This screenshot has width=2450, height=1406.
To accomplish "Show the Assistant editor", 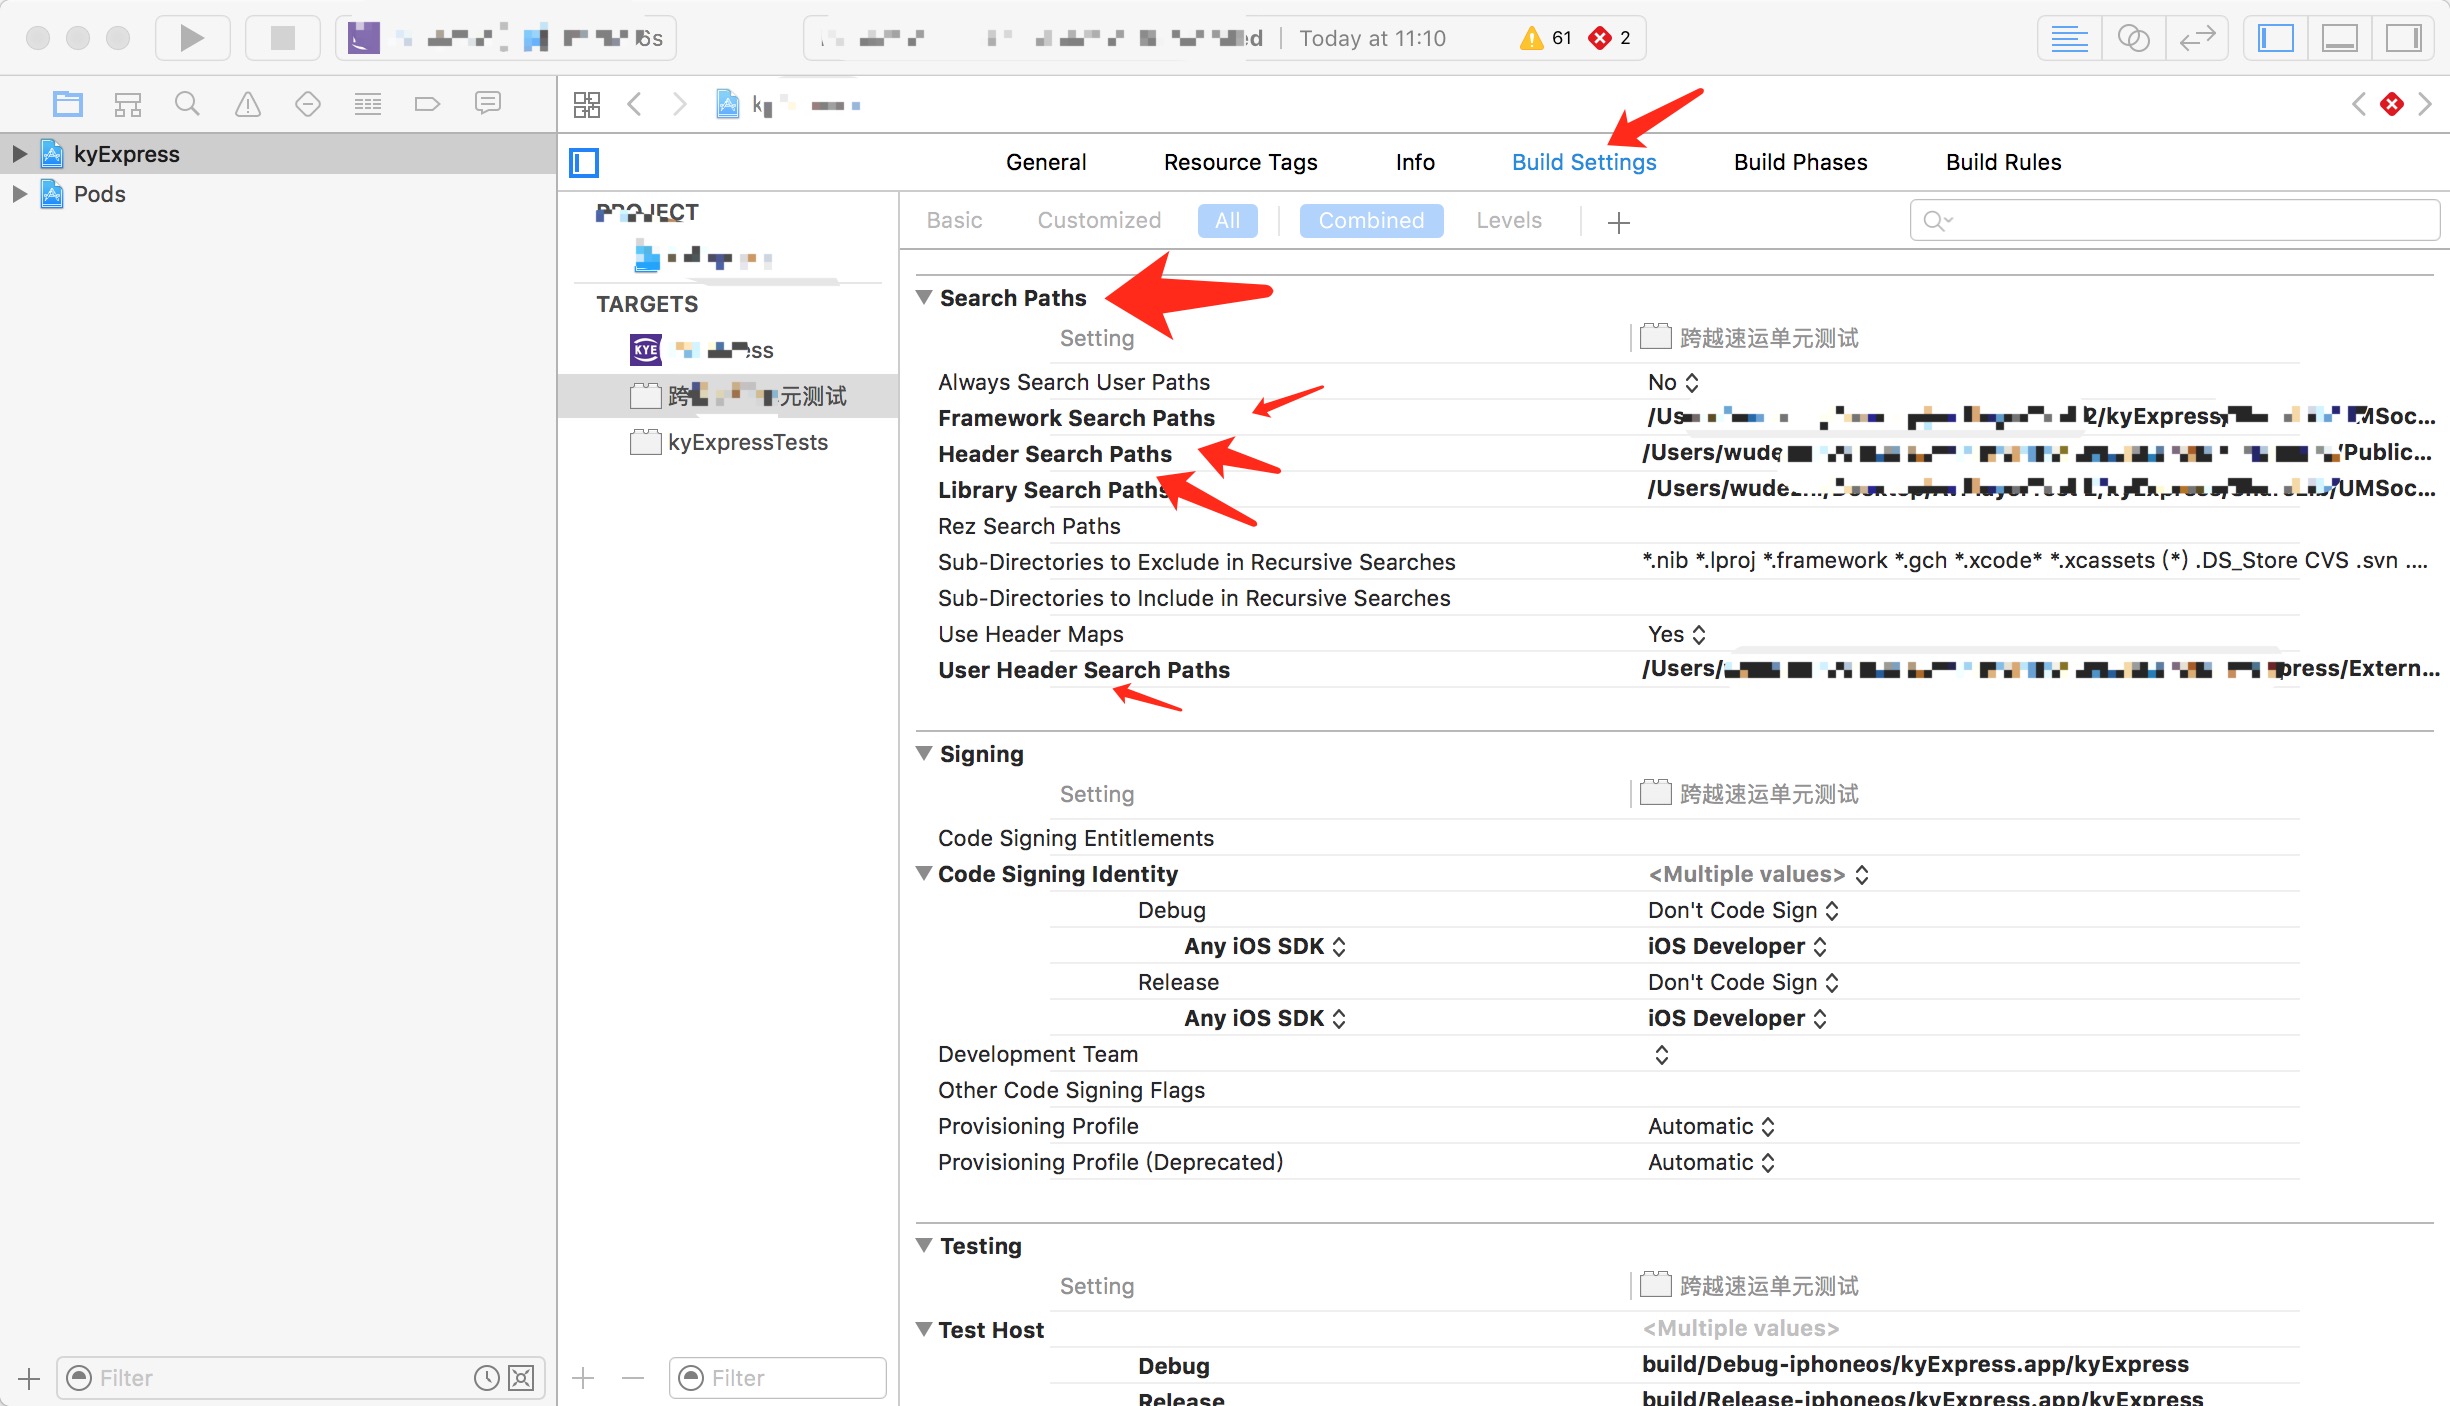I will coord(2133,38).
